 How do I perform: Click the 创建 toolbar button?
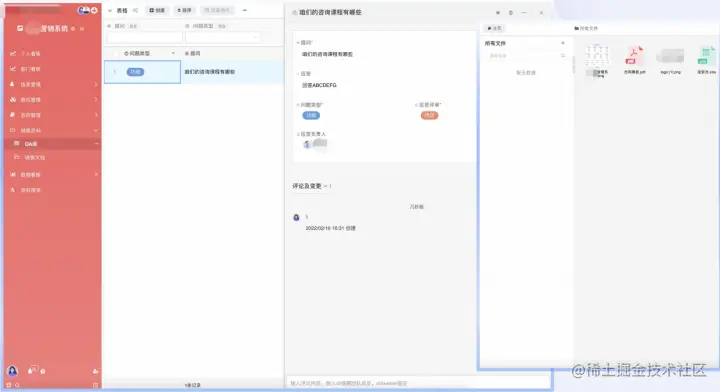point(157,10)
